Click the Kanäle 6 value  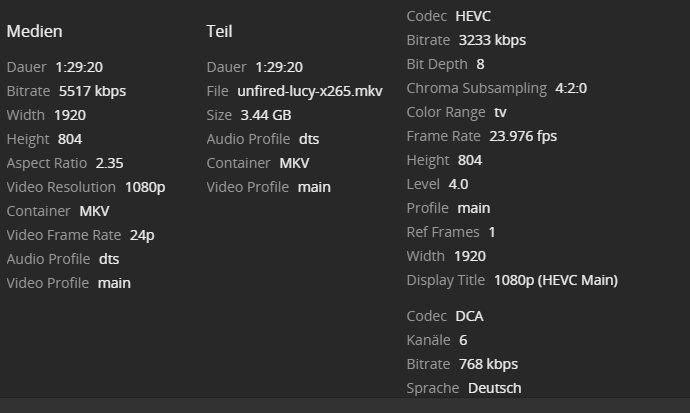[463, 340]
